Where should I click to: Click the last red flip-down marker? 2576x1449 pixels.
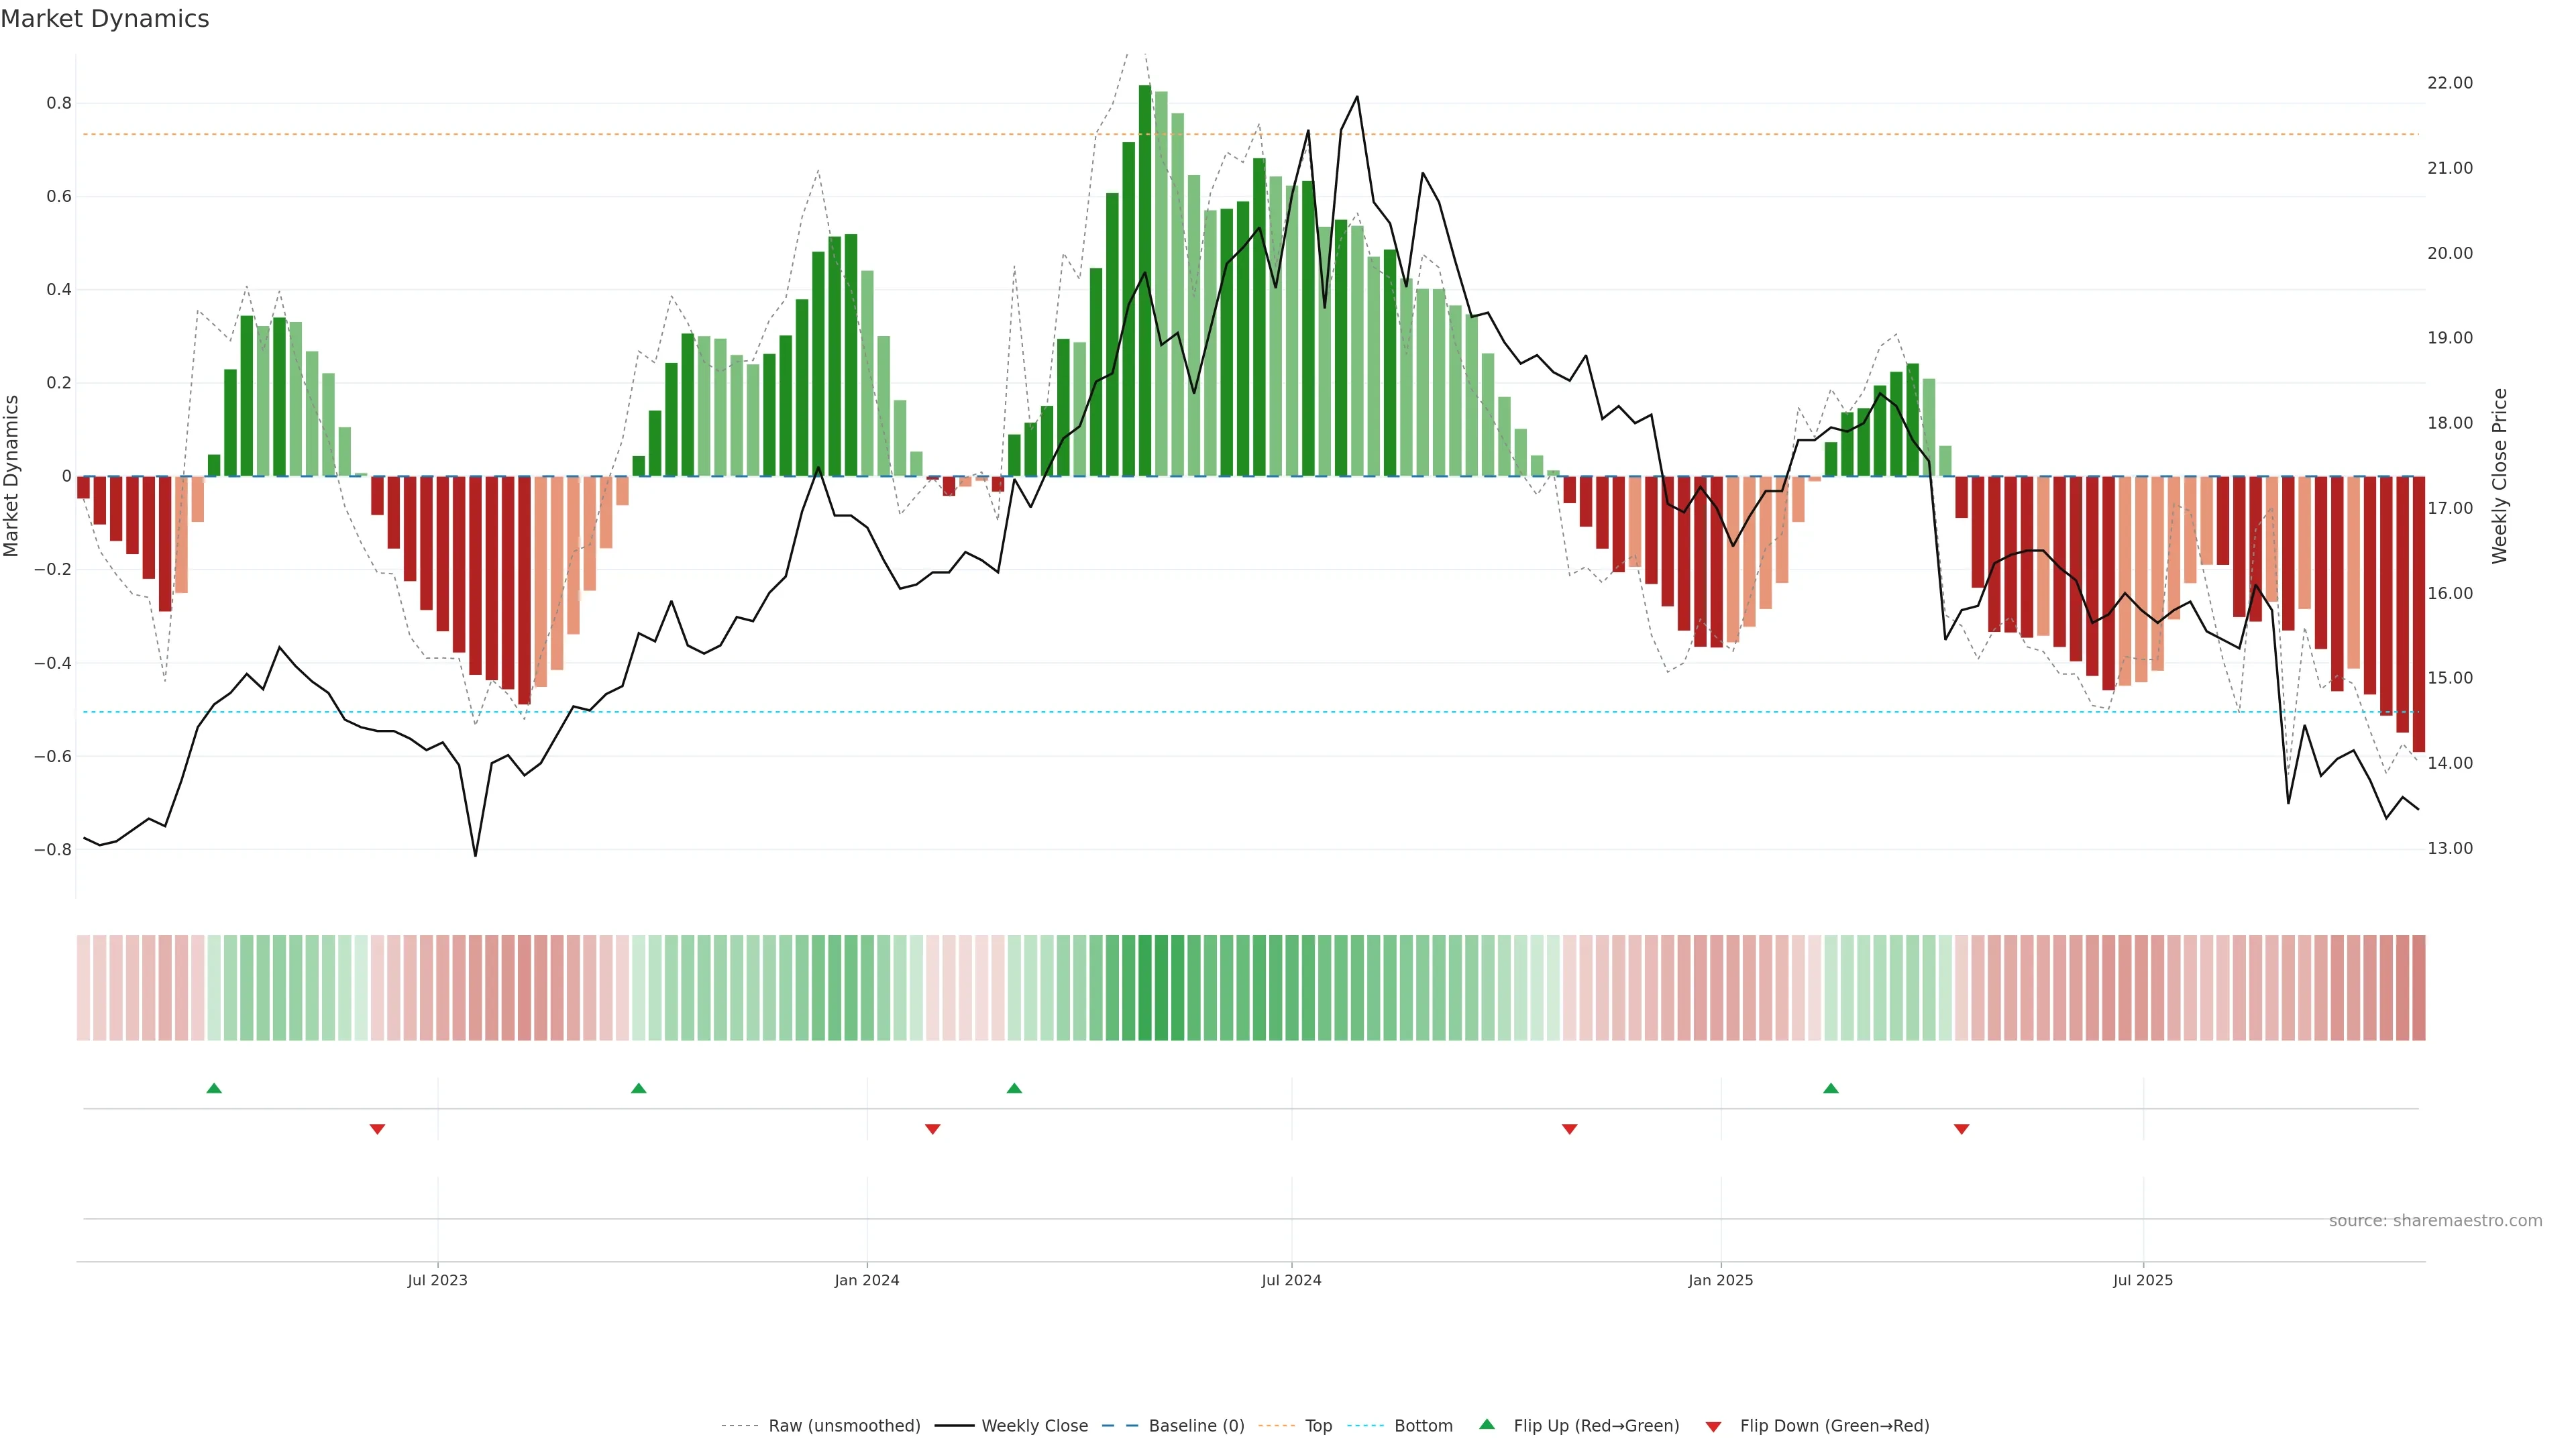pyautogui.click(x=1961, y=1129)
